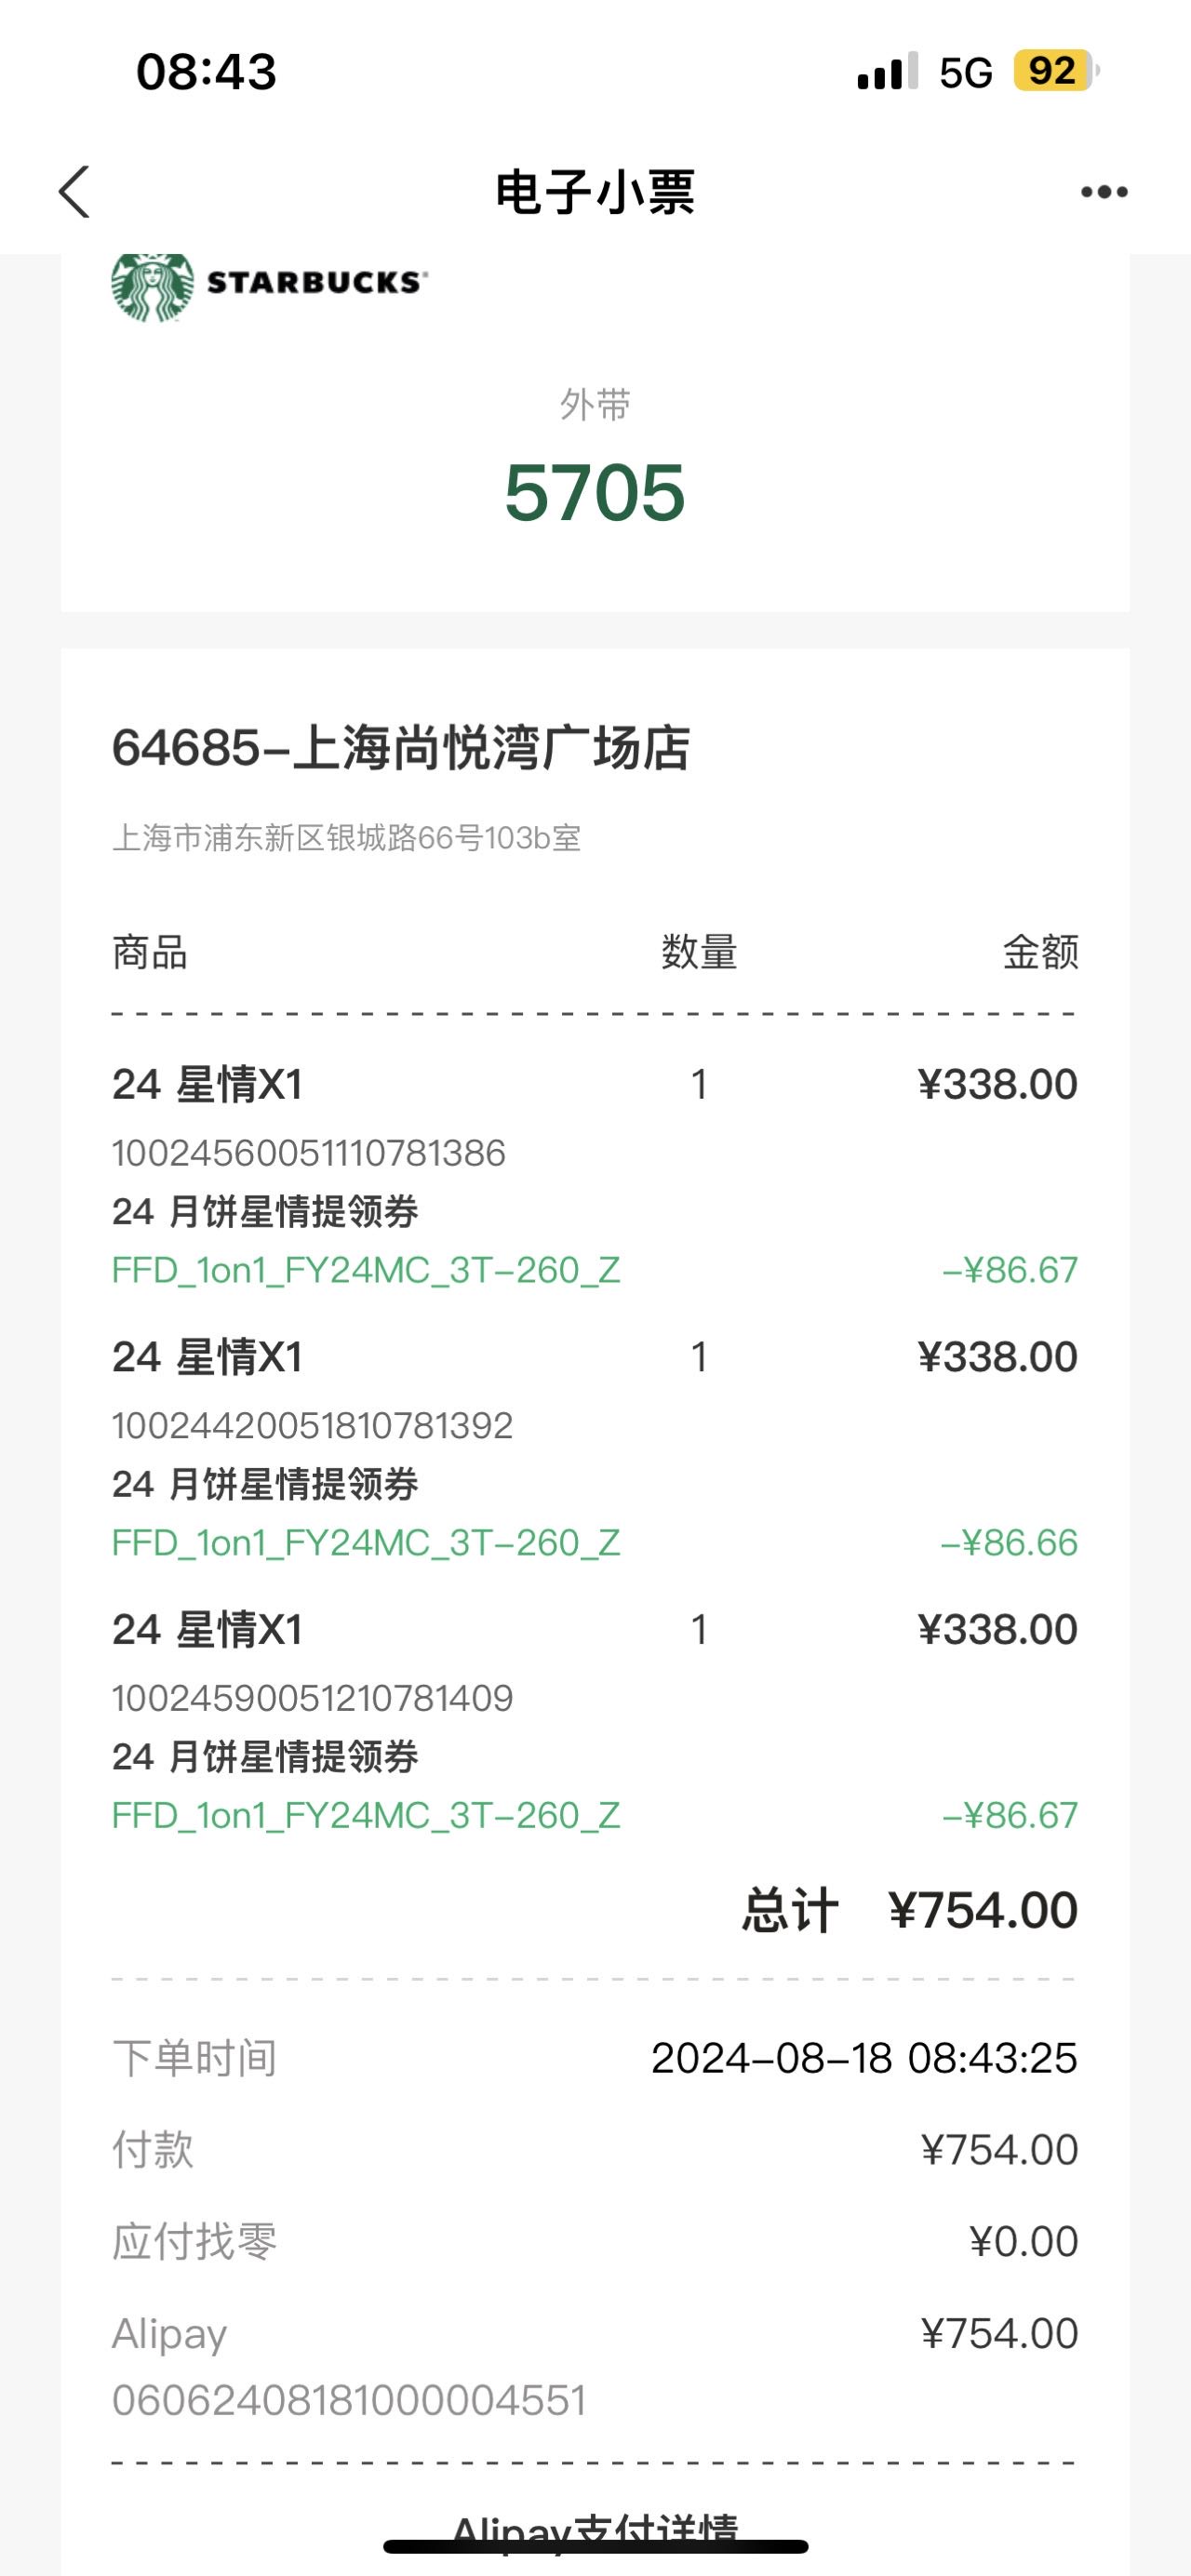1191x2576 pixels.
Task: Tap the cellular signal bars icon
Action: tap(887, 72)
